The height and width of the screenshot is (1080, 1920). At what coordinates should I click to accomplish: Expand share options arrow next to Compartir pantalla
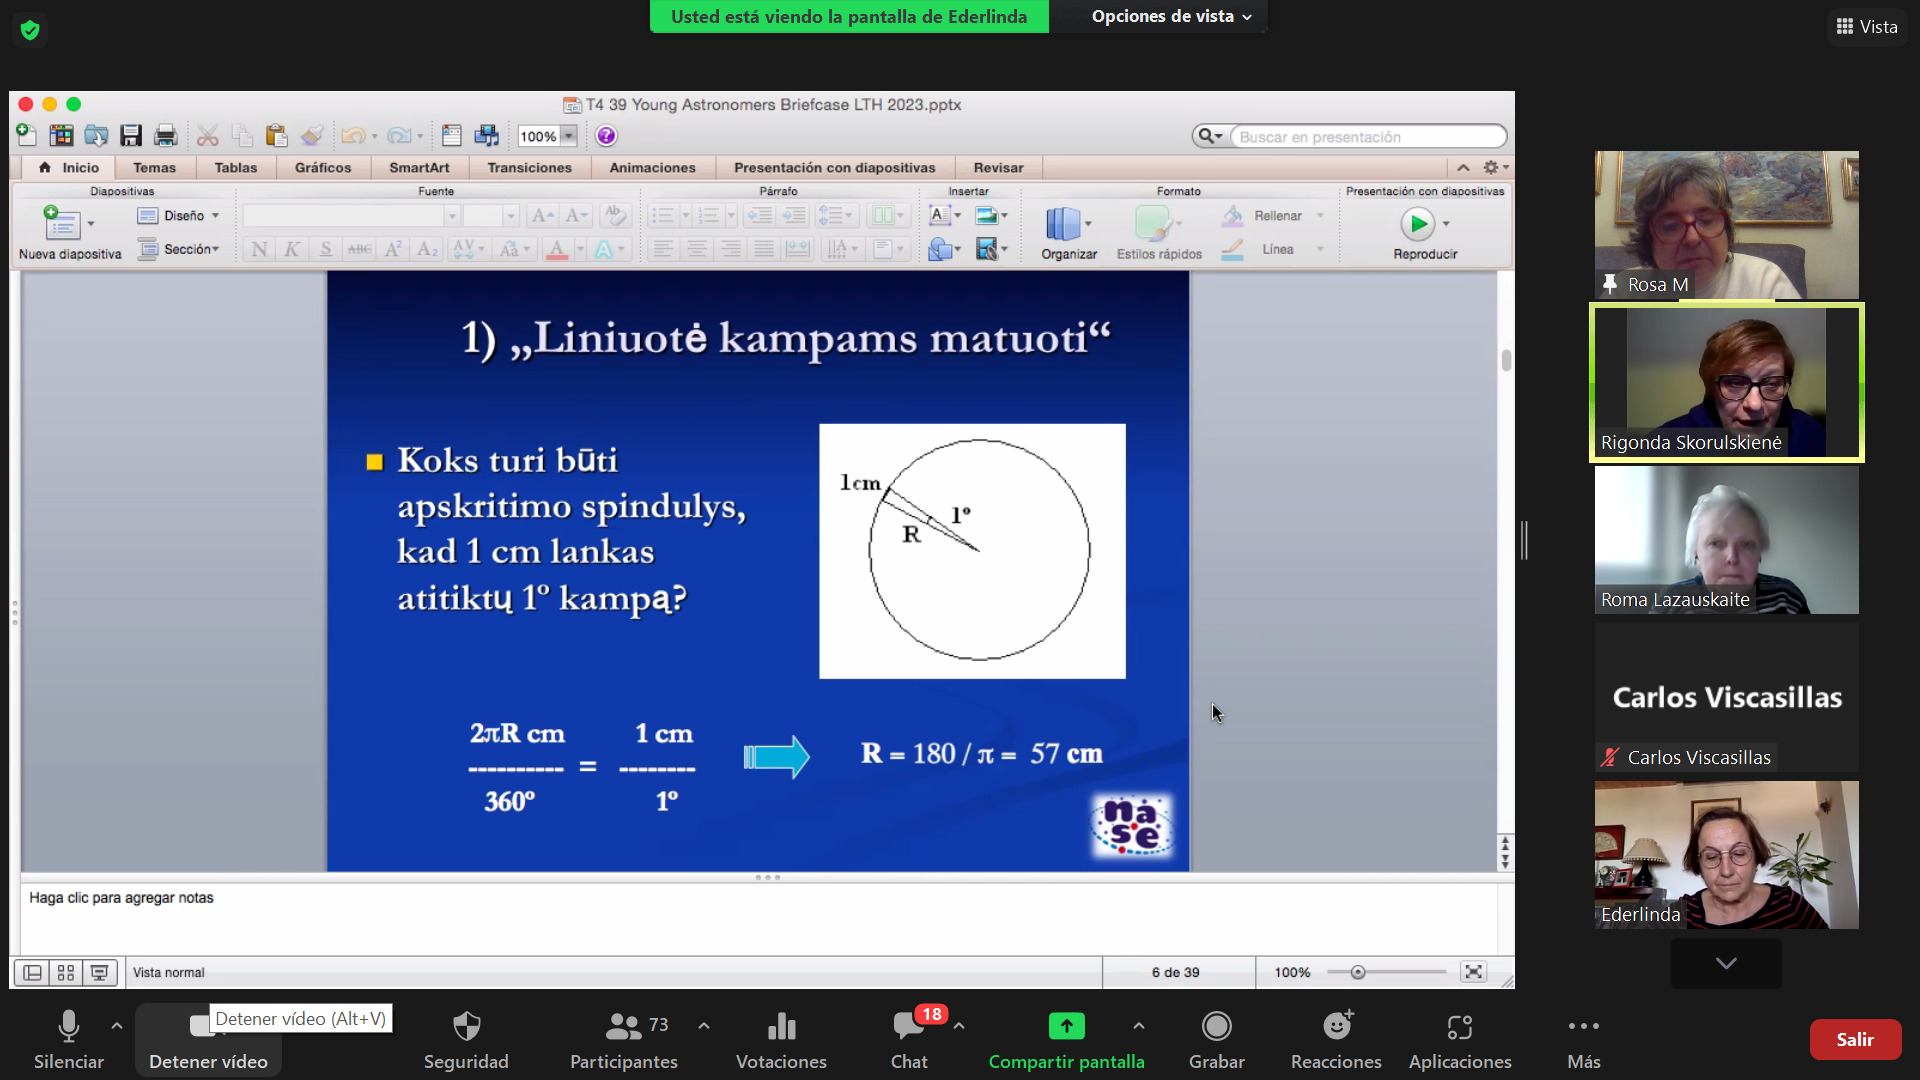[x=1139, y=1026]
